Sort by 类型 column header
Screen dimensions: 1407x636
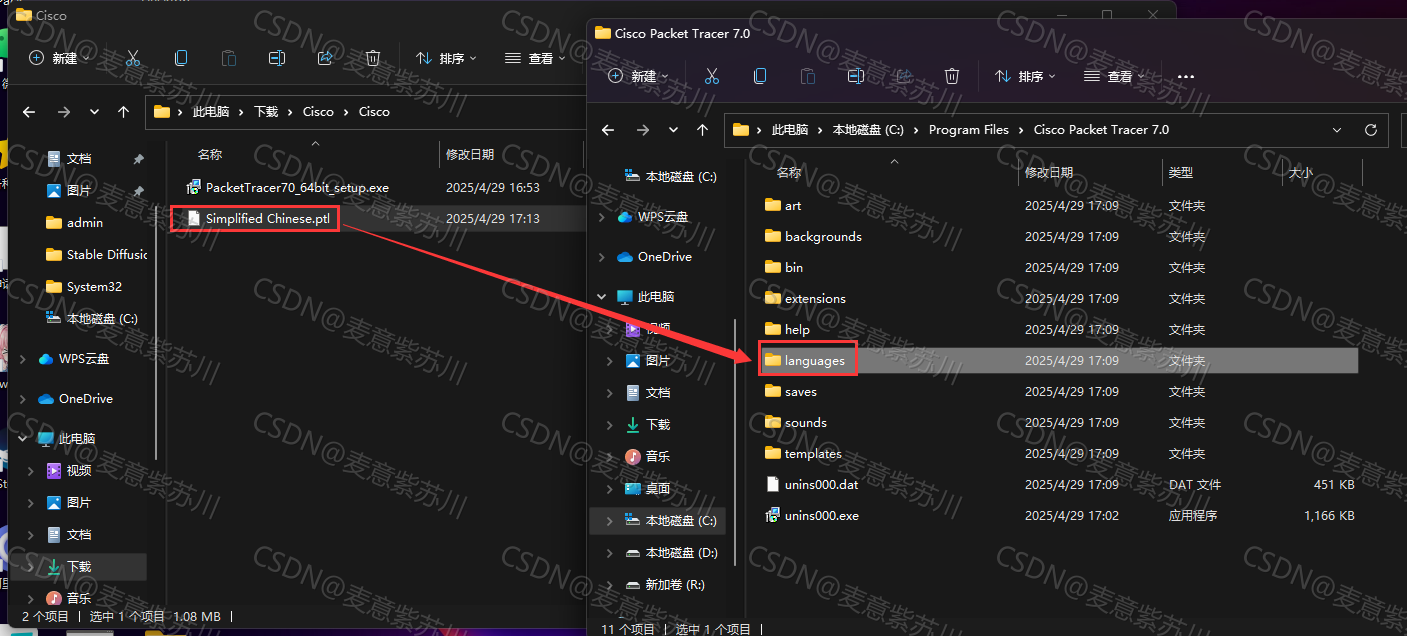pos(1181,173)
